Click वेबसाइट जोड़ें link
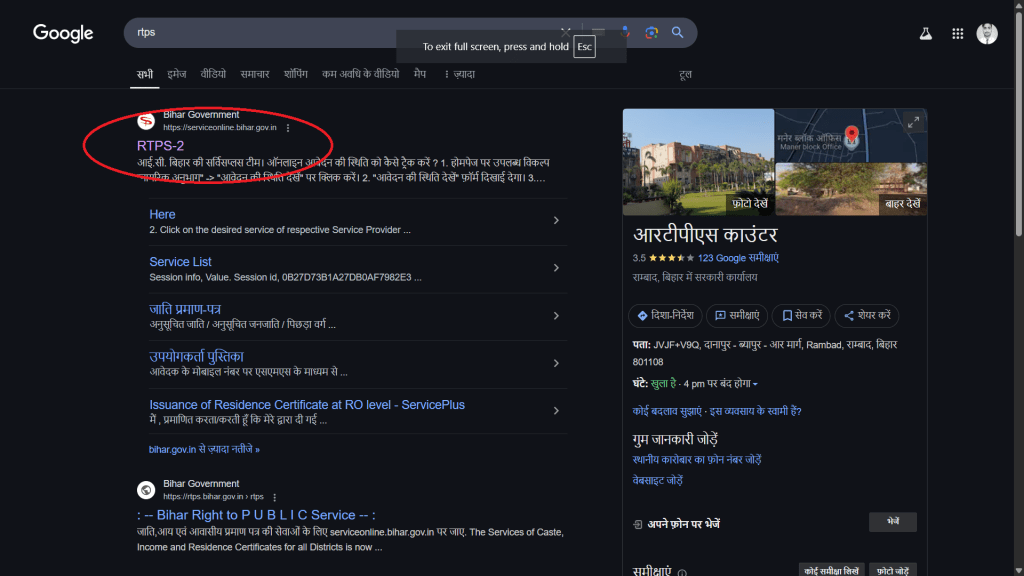 (658, 481)
